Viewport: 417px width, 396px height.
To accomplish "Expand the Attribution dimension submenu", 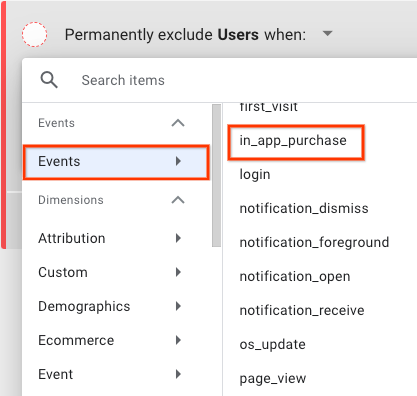I will click(x=178, y=238).
